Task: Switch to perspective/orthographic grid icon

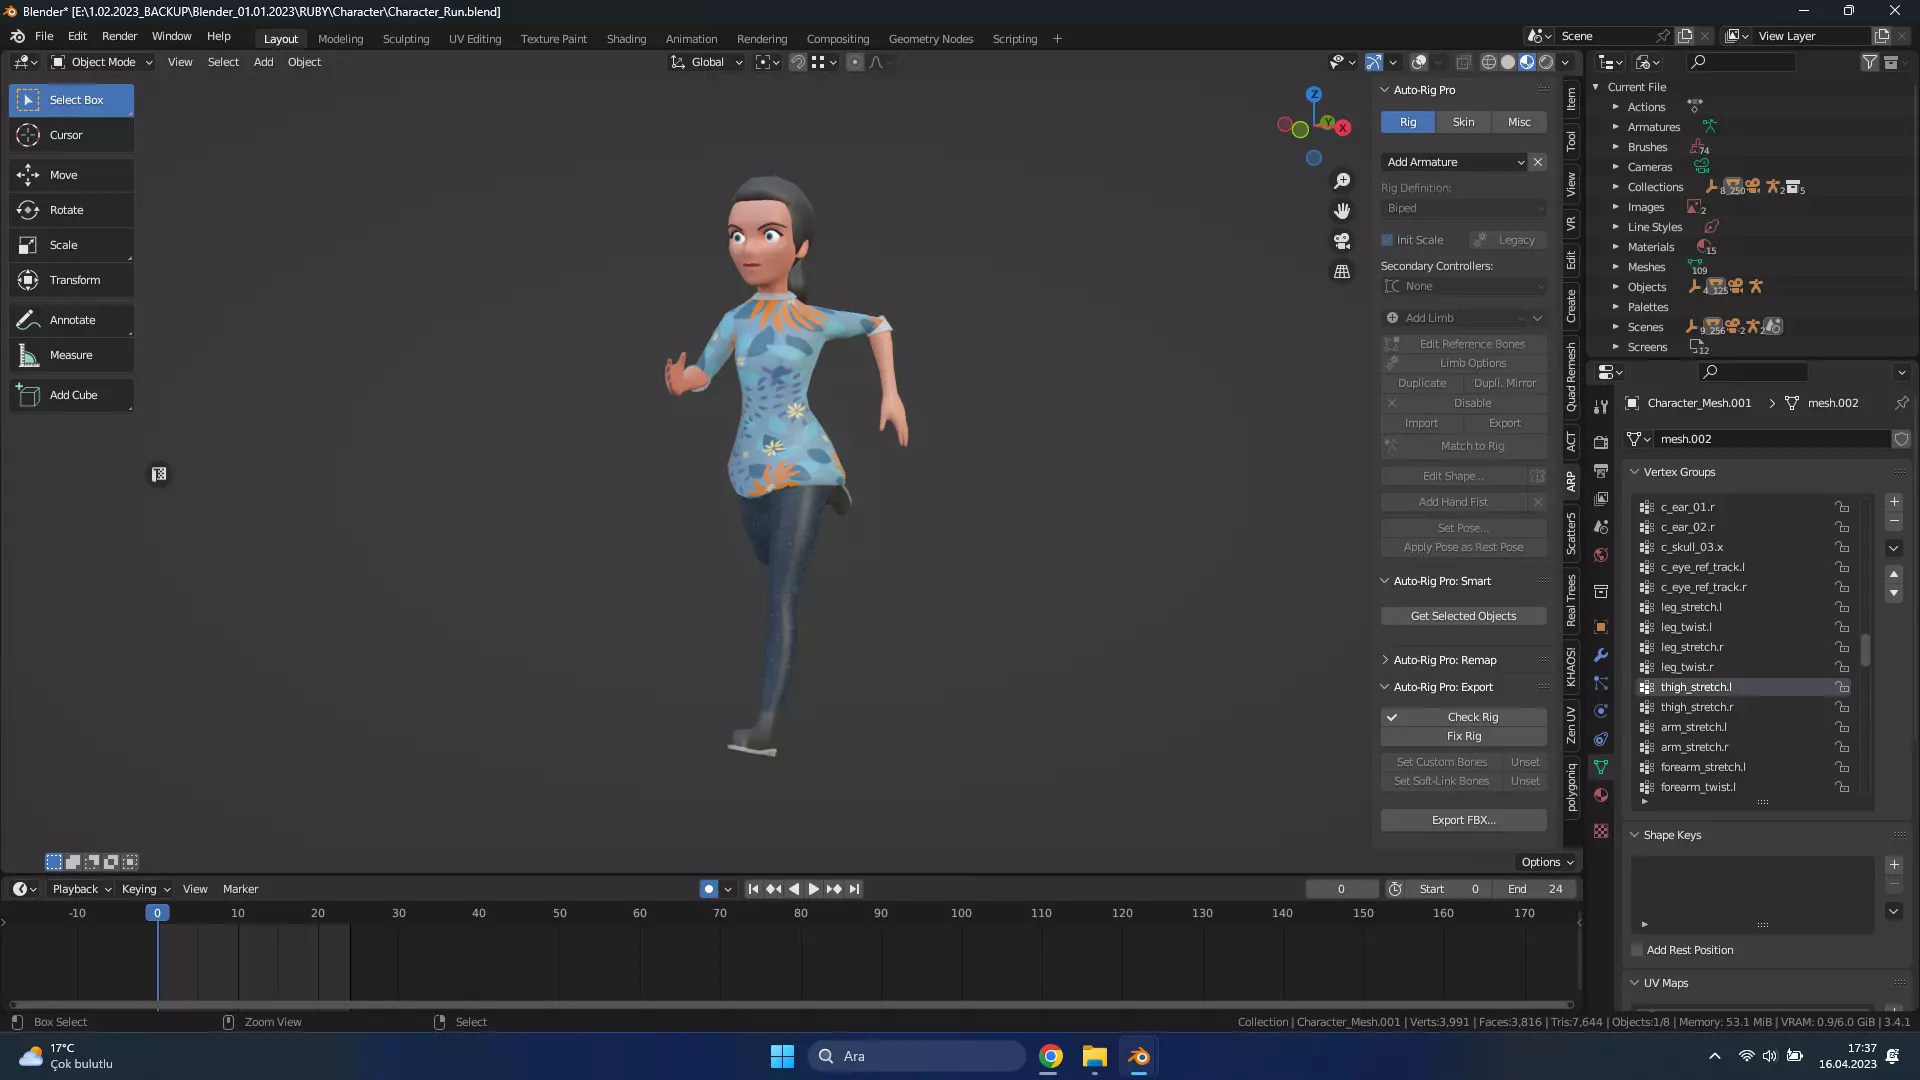Action: 1342,272
